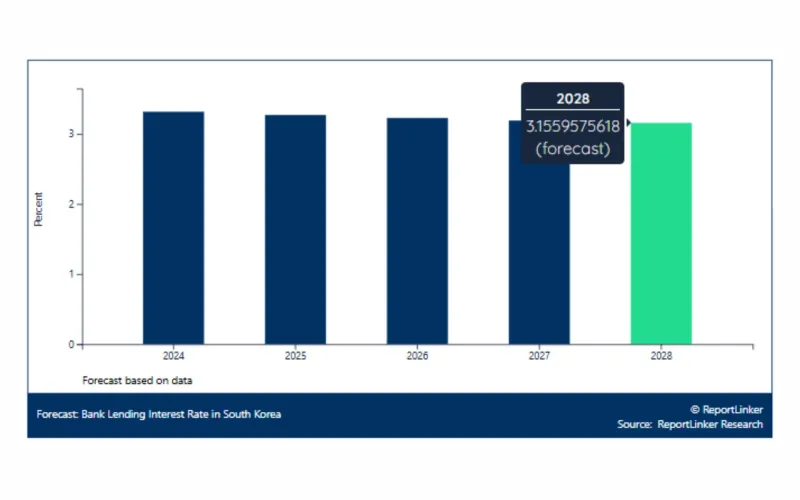Click the 2026 dark blue bar
Image resolution: width=800 pixels, height=500 pixels.
(x=417, y=231)
